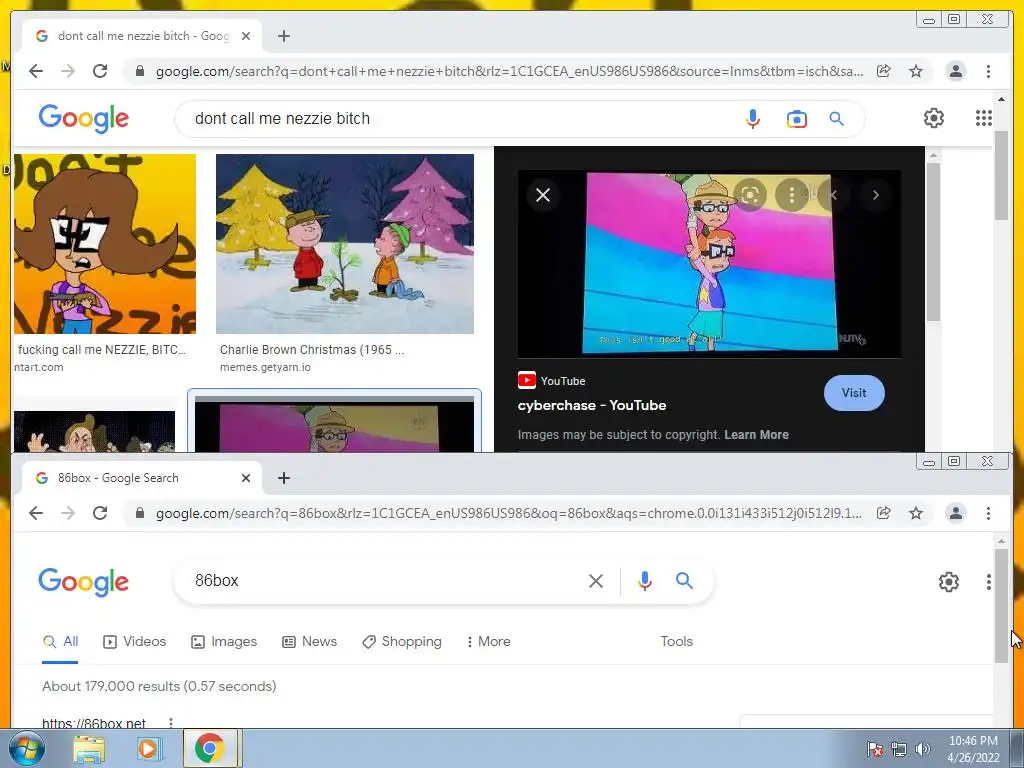Viewport: 1024px width, 768px height.
Task: Expand the More search filters menu
Action: [x=488, y=642]
